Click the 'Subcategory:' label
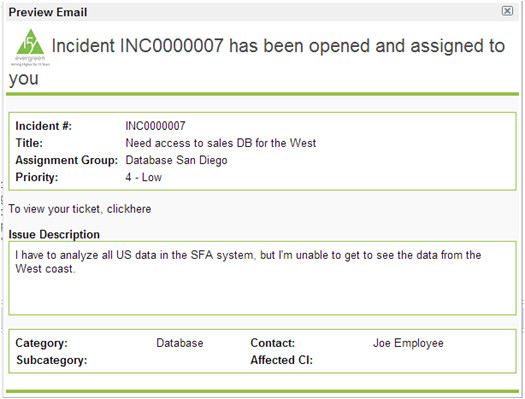The height and width of the screenshot is (399, 525). click(x=52, y=360)
